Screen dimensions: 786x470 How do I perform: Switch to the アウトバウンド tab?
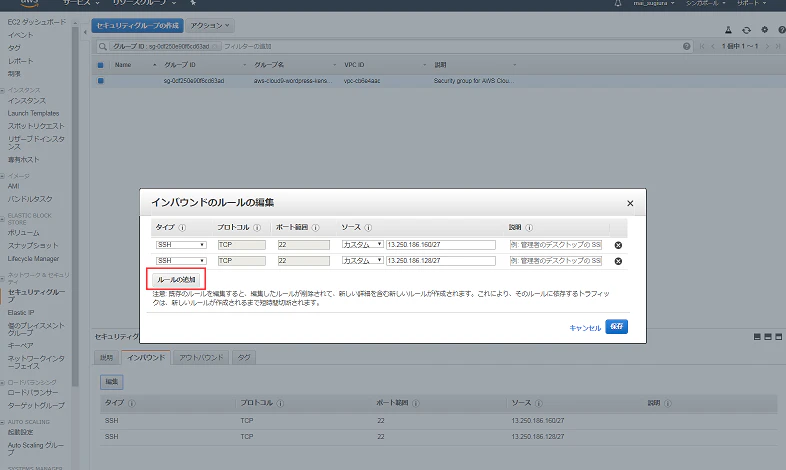(x=201, y=358)
